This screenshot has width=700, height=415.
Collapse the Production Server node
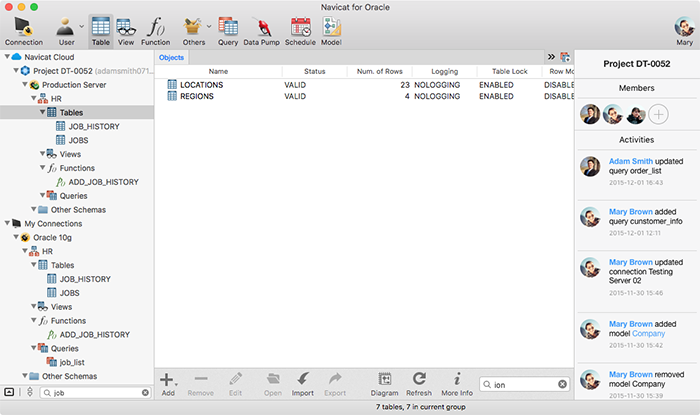pos(25,84)
